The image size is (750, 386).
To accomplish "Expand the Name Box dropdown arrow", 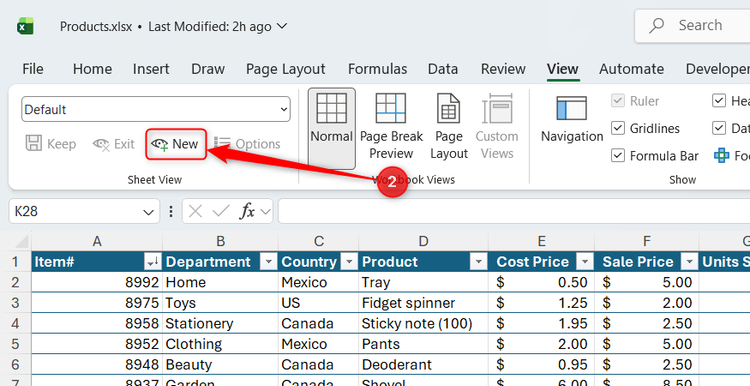I will click(149, 212).
